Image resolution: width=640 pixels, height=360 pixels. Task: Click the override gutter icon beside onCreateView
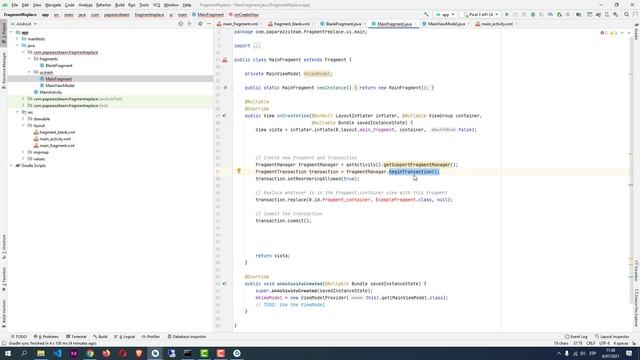coord(224,116)
